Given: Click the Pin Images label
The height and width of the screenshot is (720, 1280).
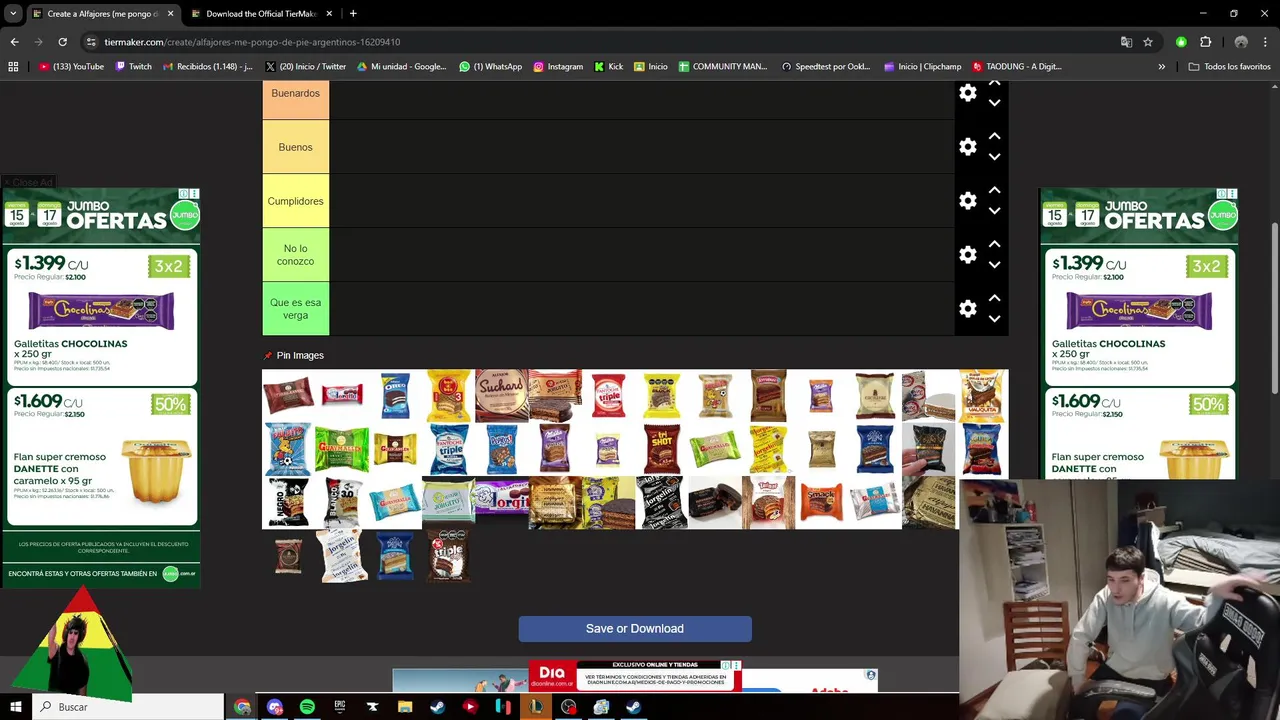Looking at the screenshot, I should (x=300, y=355).
